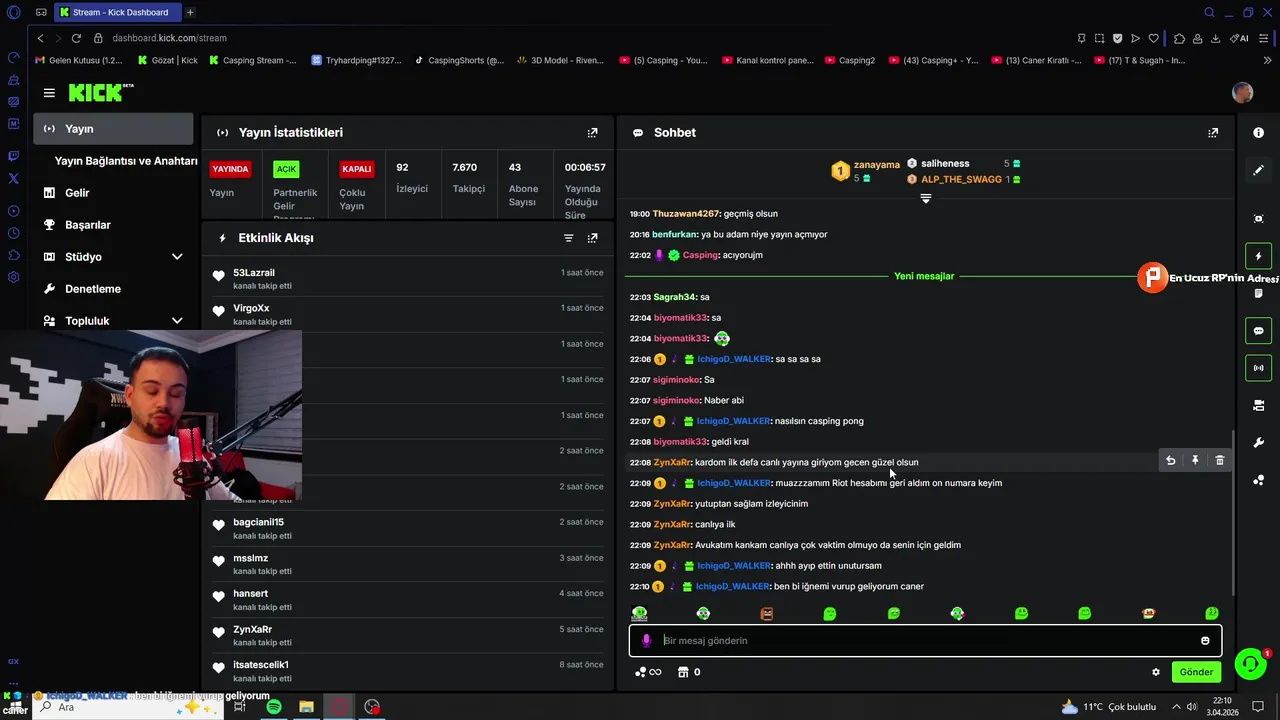Click the Opera heart bookmark icon

pyautogui.click(x=1153, y=38)
